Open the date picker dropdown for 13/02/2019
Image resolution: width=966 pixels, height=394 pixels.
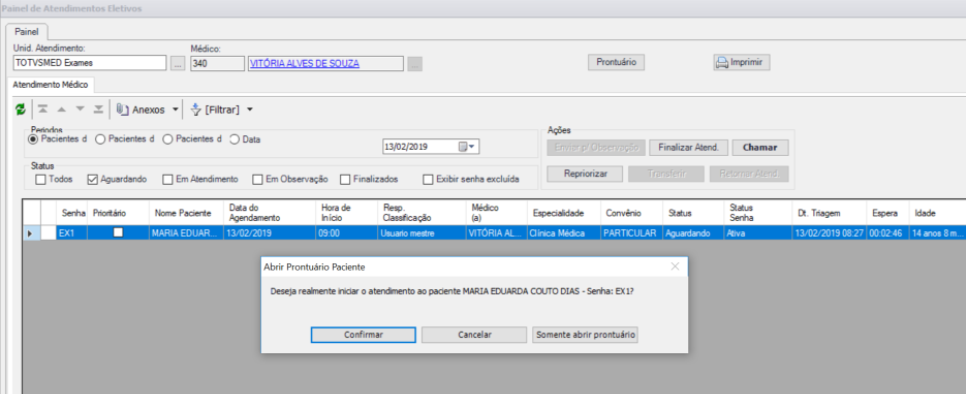coord(467,147)
